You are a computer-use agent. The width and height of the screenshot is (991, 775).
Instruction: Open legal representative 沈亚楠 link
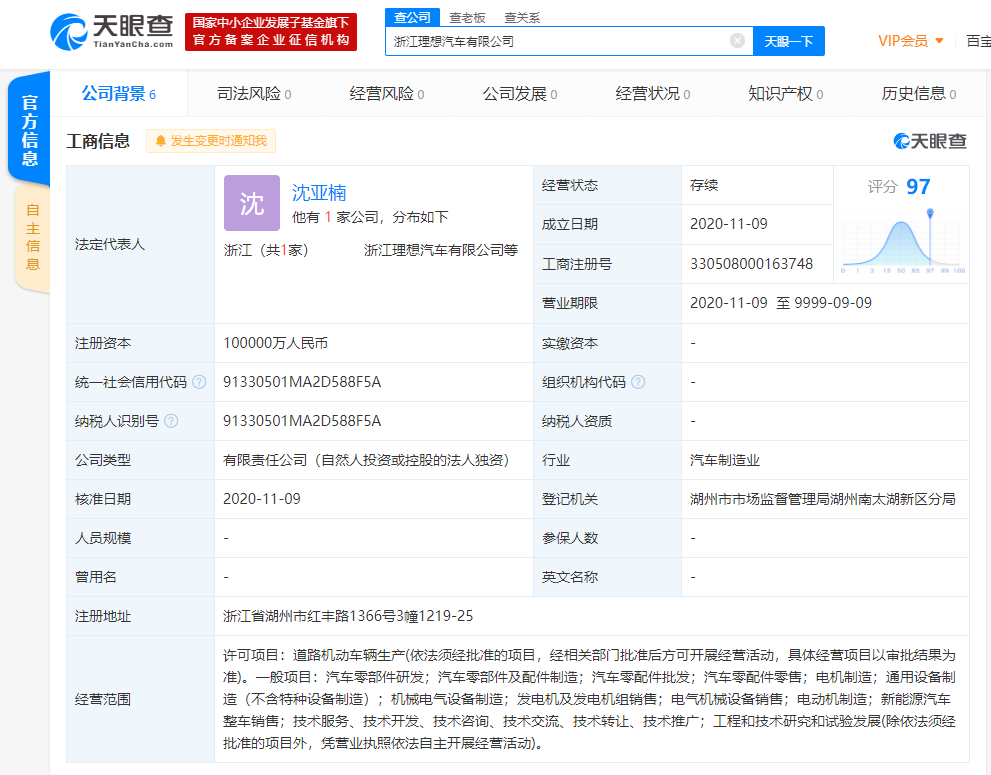point(319,192)
